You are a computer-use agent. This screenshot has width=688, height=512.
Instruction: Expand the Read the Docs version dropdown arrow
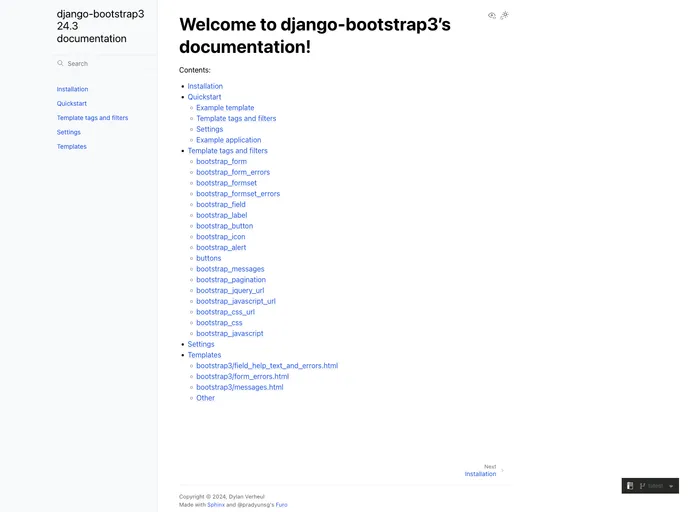(x=671, y=486)
